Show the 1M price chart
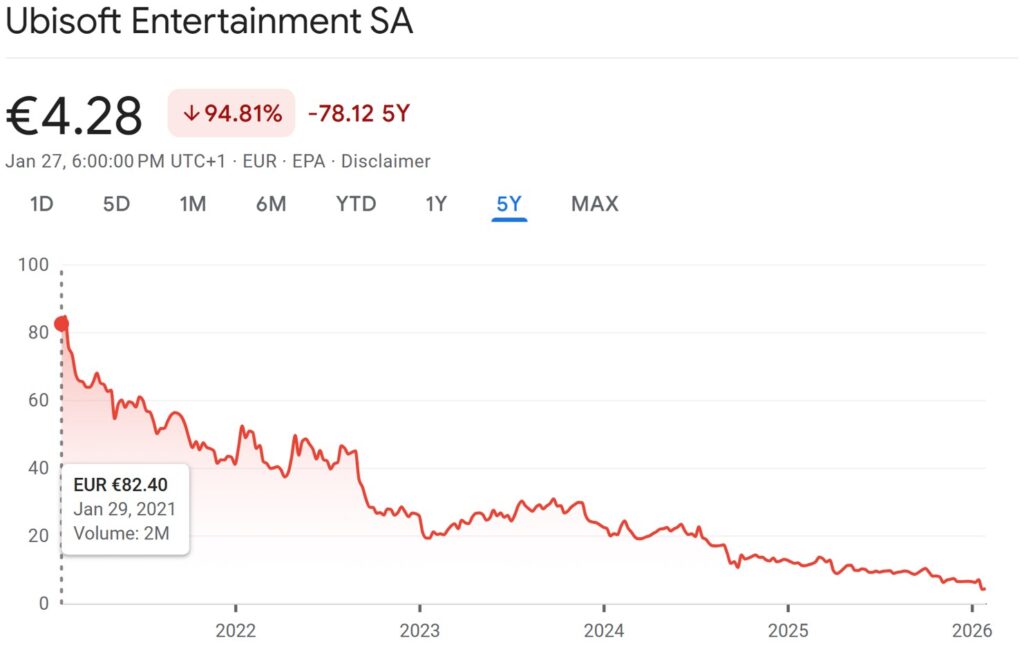1024x654 pixels. pos(193,204)
